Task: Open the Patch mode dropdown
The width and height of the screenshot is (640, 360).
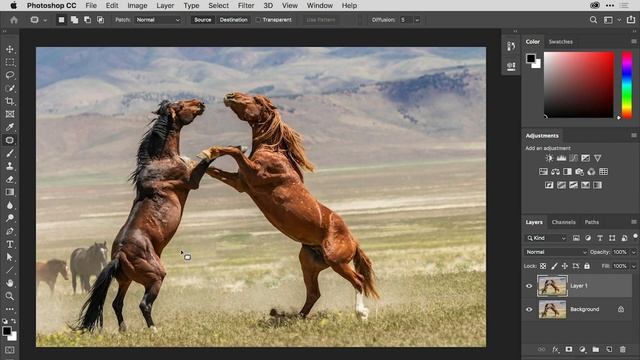Action: (x=158, y=20)
